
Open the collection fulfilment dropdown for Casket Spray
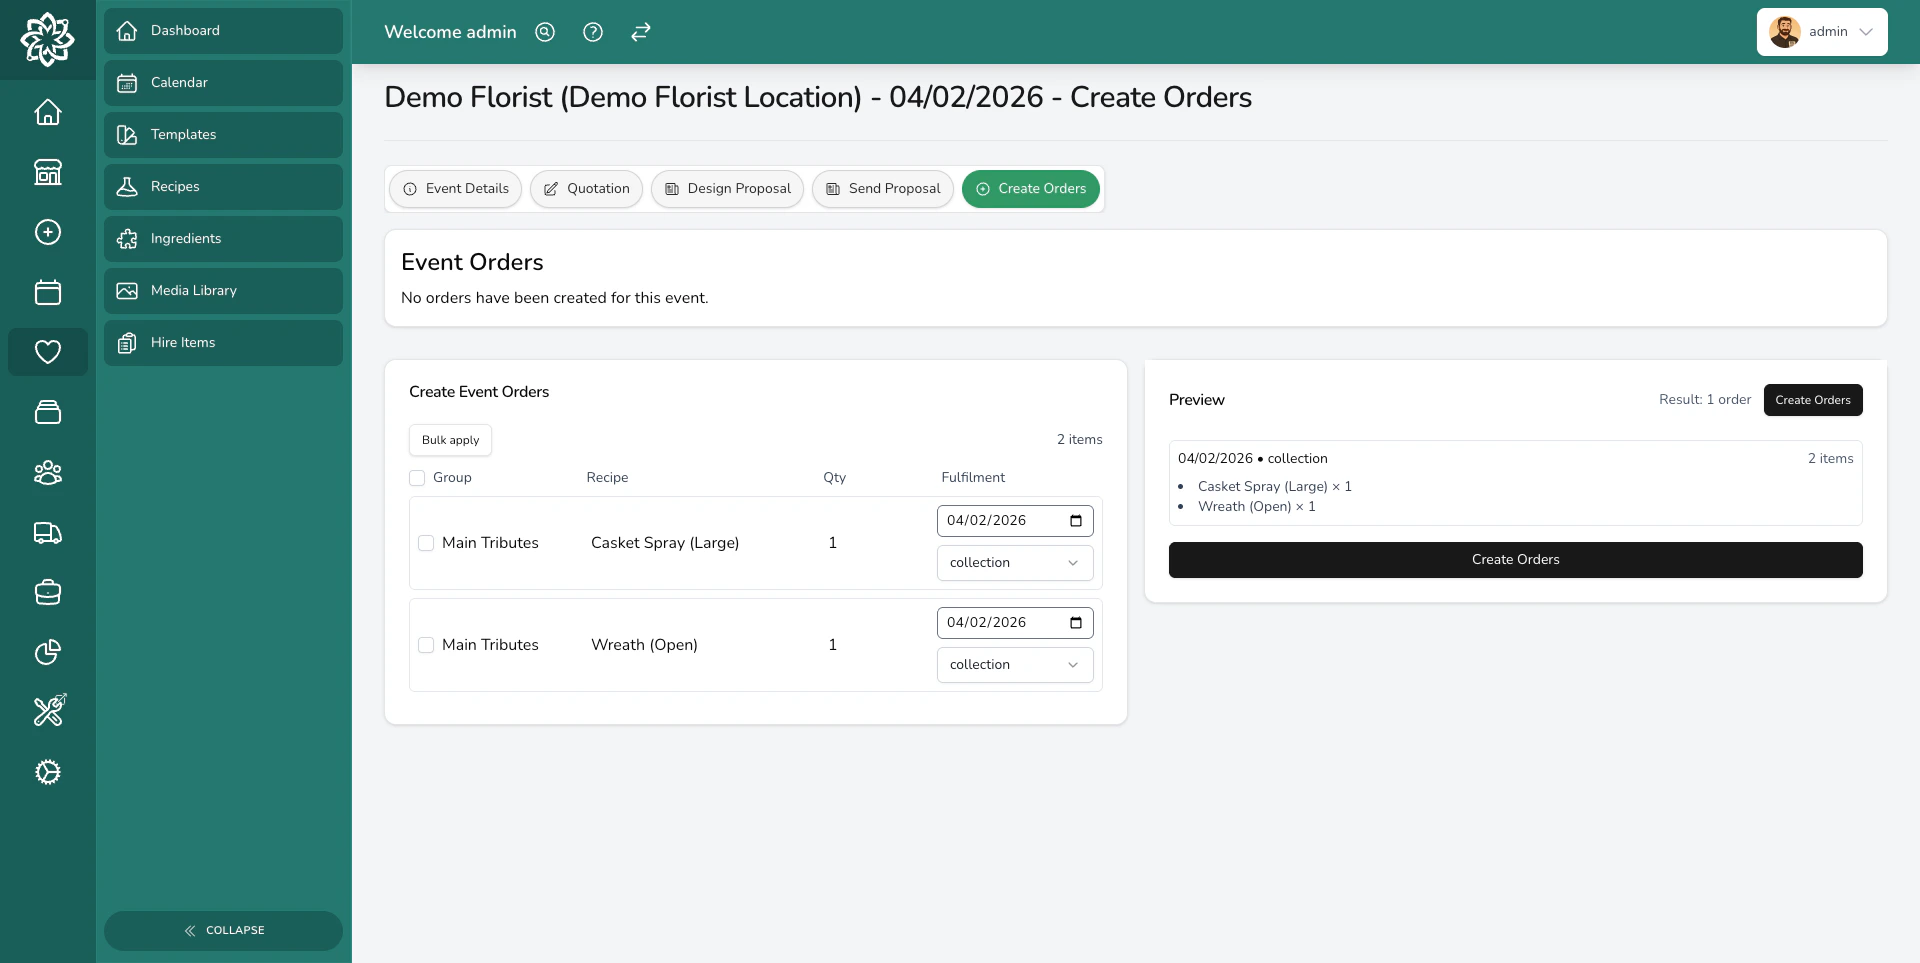pyautogui.click(x=1014, y=562)
